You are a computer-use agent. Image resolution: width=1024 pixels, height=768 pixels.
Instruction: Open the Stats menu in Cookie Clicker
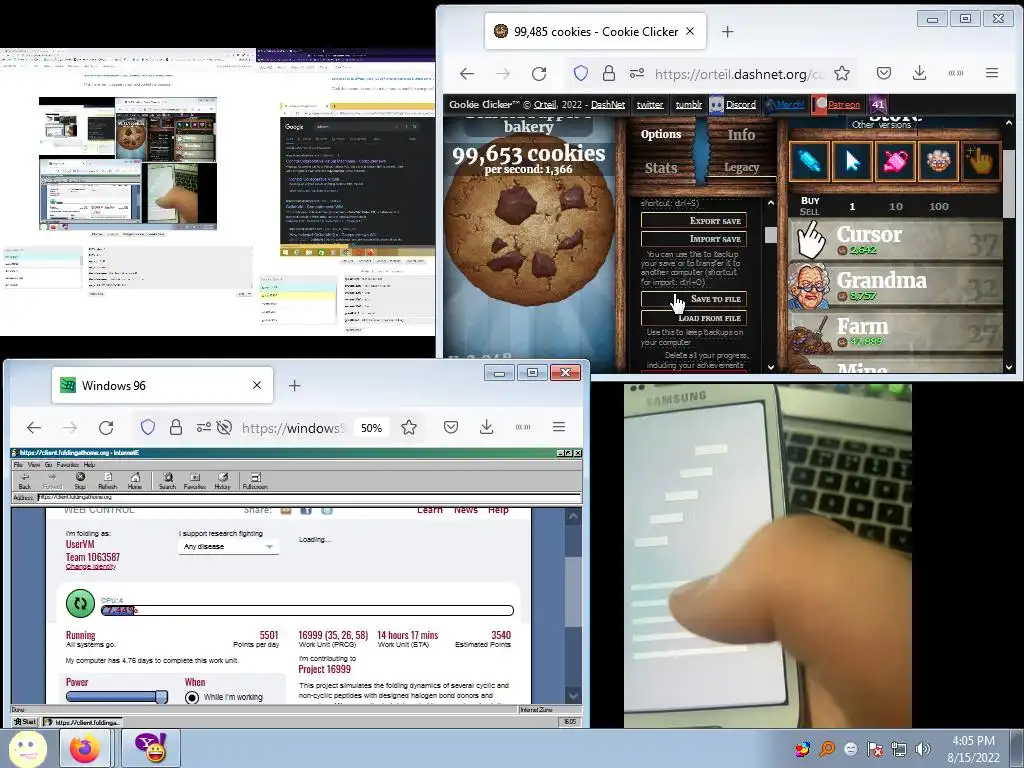(x=660, y=168)
